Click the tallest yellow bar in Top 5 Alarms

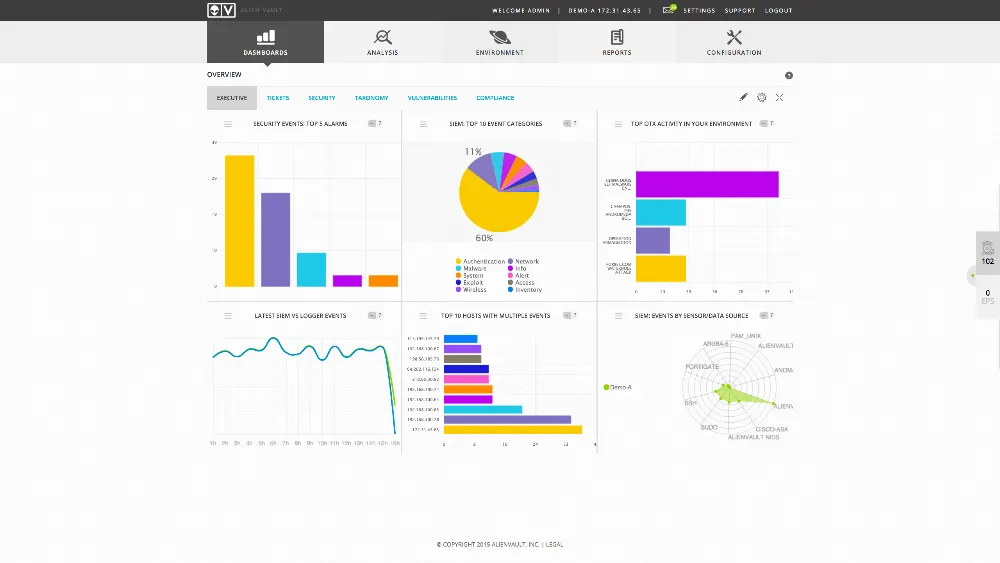click(239, 220)
